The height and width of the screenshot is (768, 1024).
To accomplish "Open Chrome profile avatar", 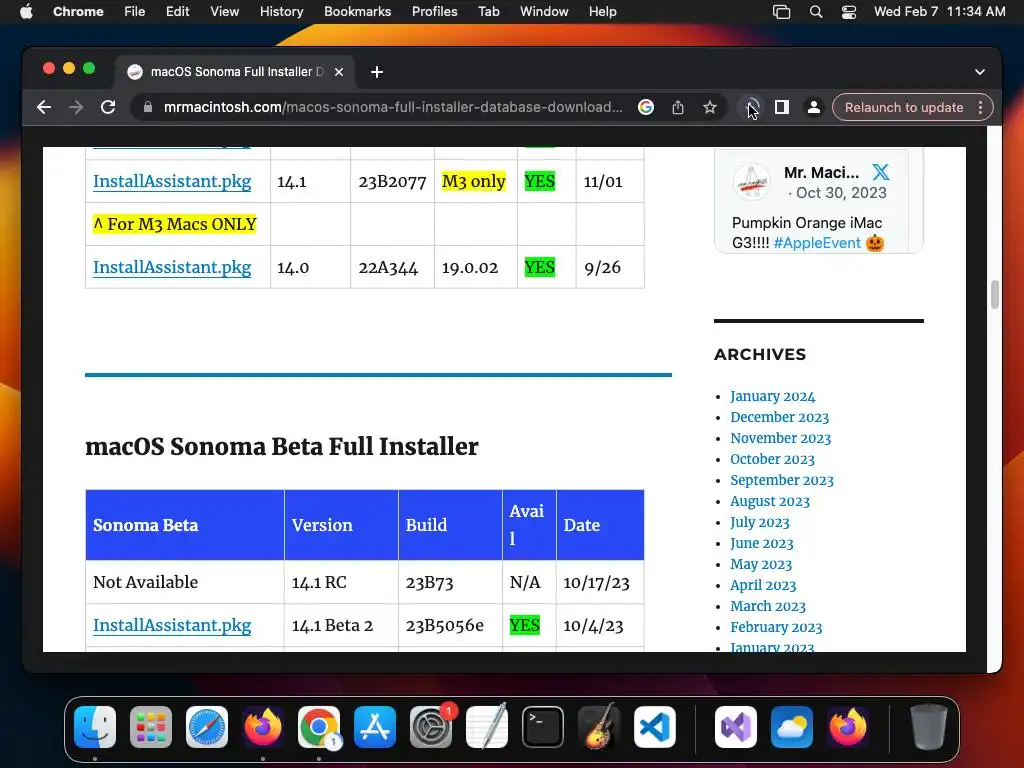I will point(814,107).
